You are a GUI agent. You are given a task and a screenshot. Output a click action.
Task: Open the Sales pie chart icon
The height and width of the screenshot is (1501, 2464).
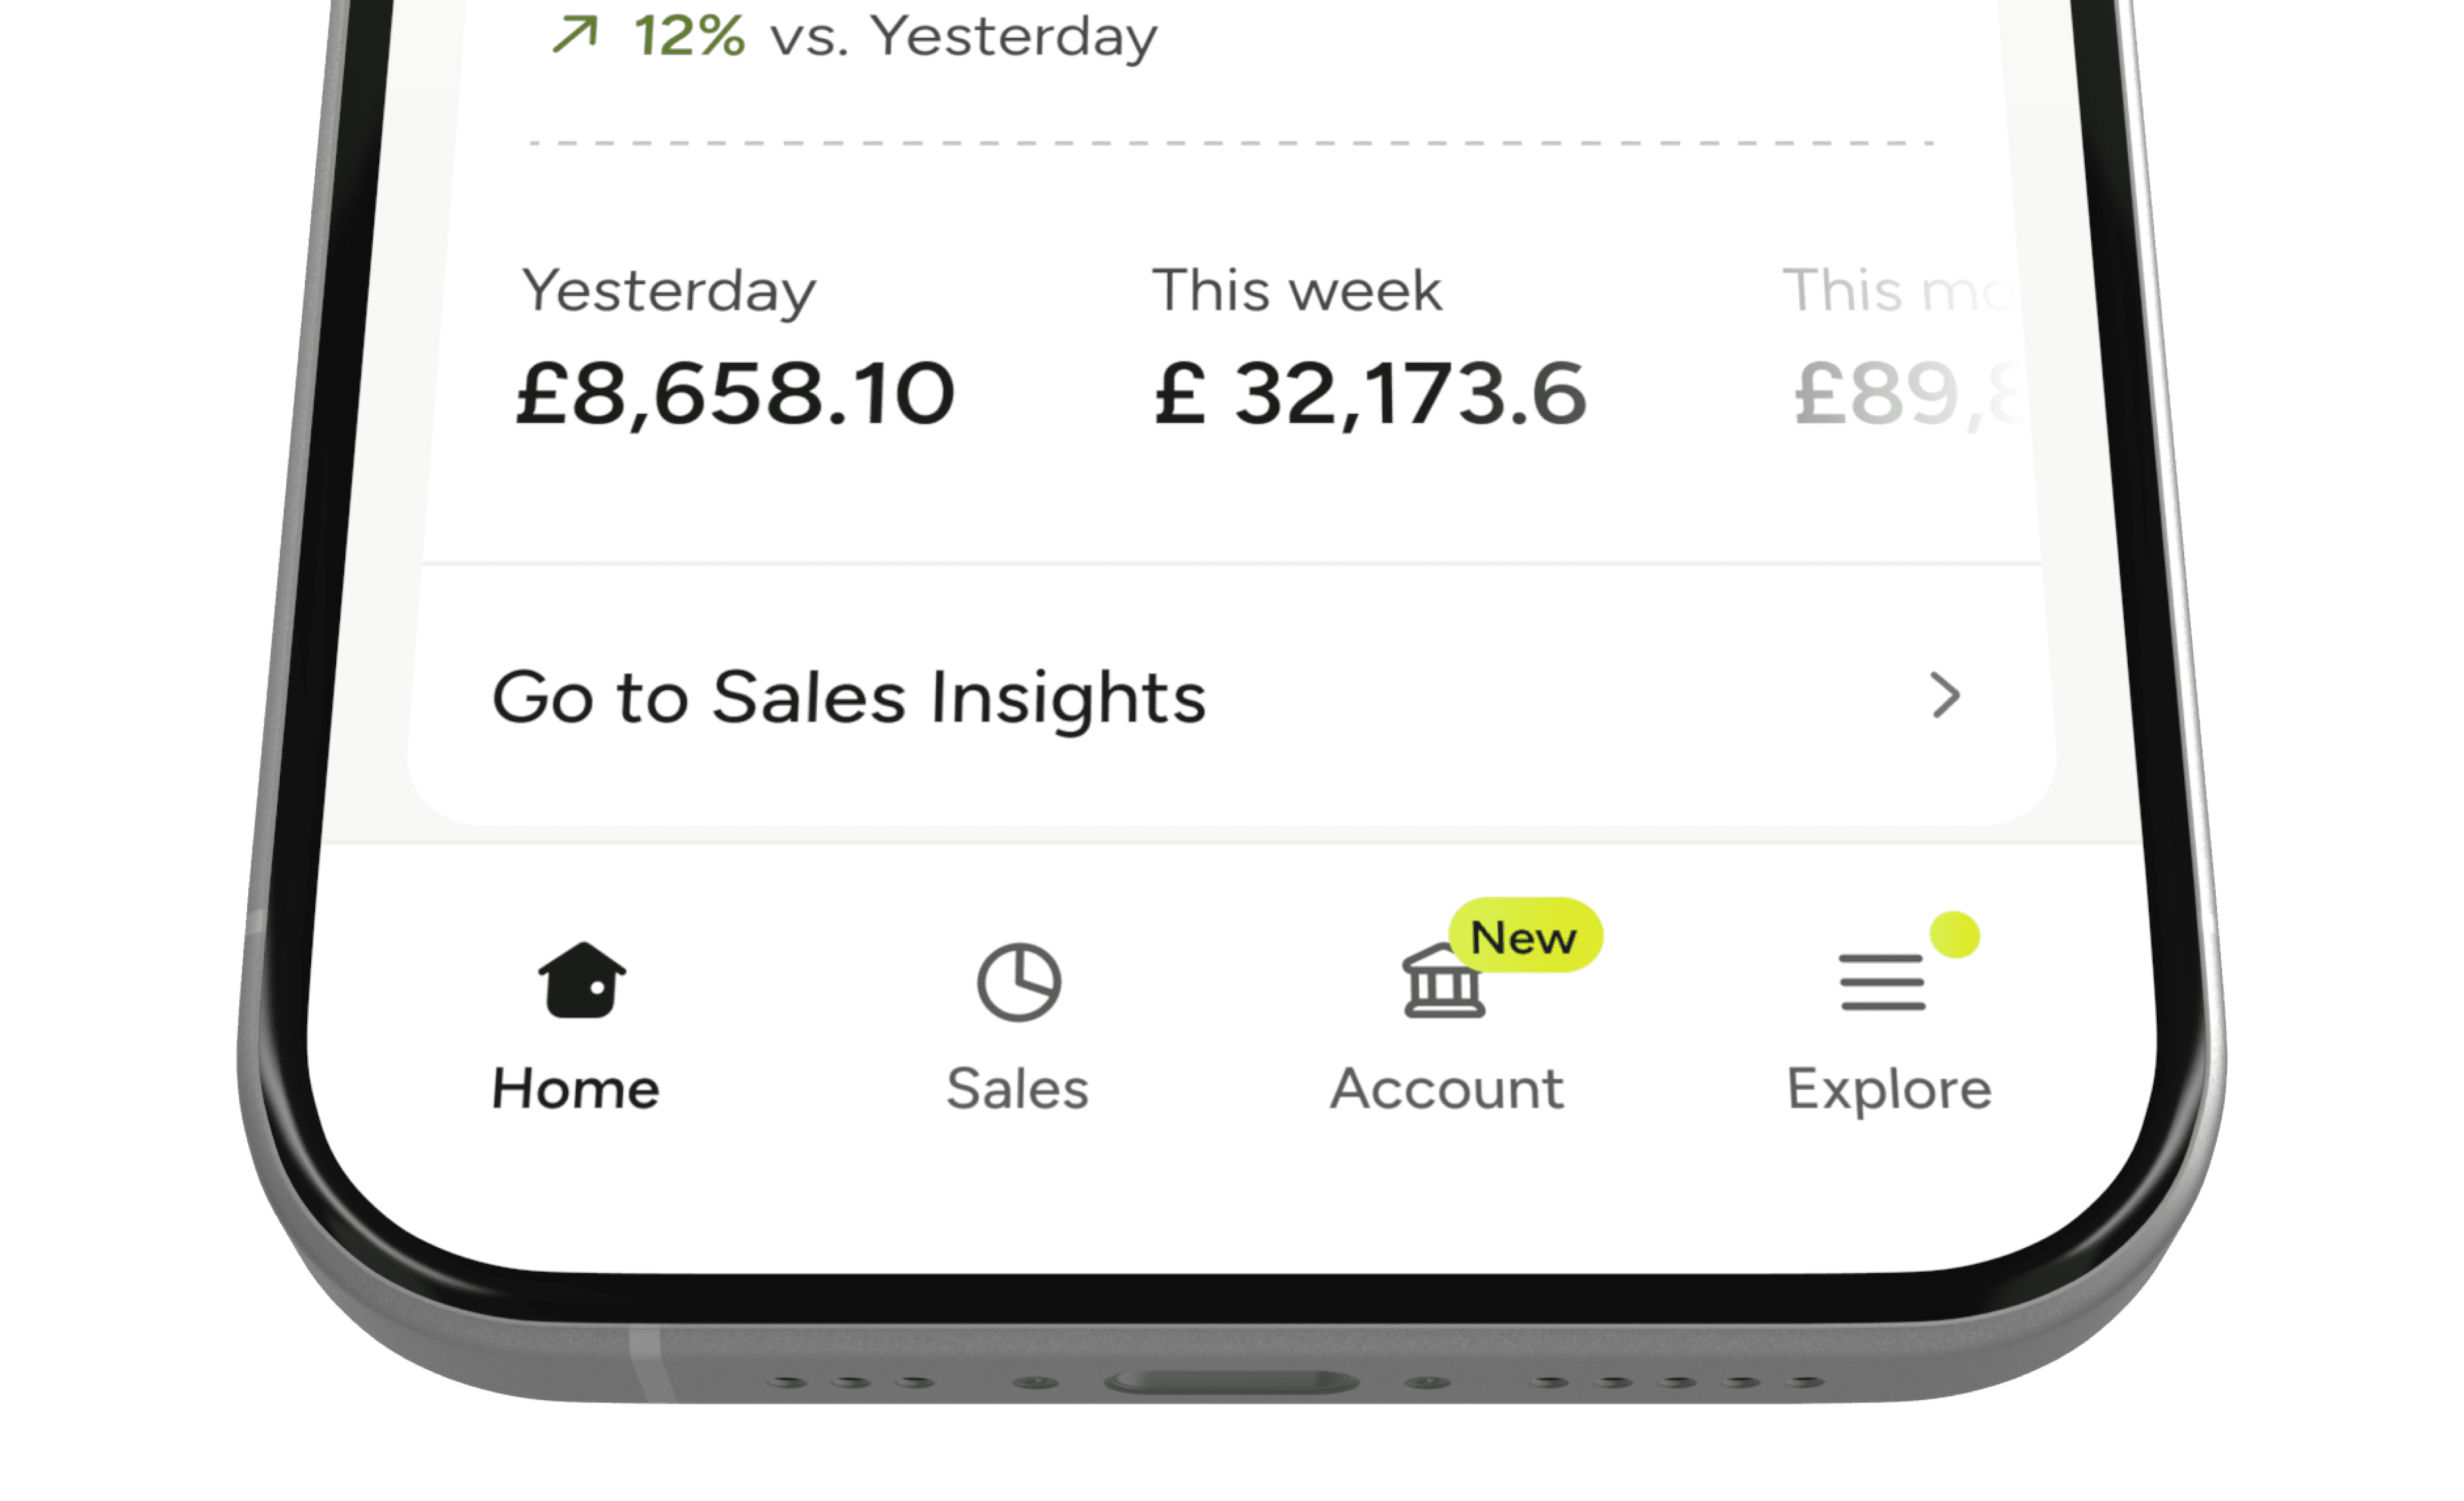[1018, 982]
